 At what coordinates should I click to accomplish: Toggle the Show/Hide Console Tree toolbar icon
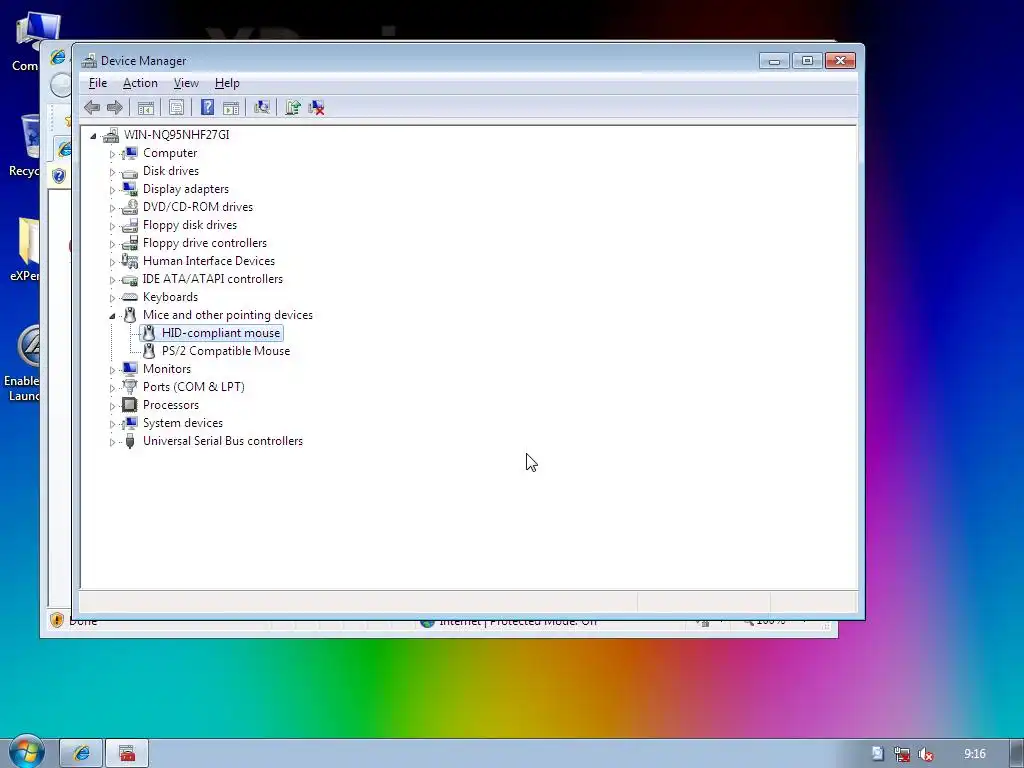pos(146,108)
